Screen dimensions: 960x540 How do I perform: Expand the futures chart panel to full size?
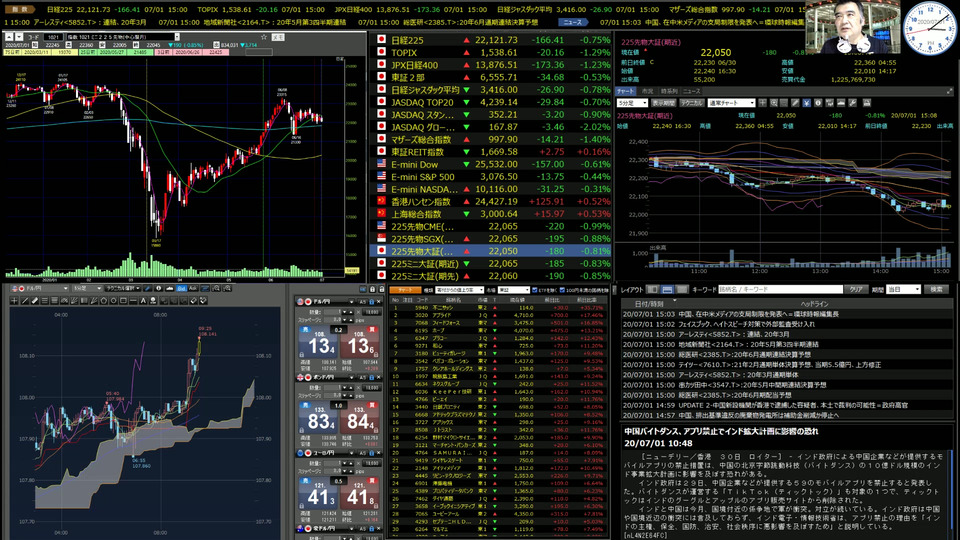click(x=950, y=91)
